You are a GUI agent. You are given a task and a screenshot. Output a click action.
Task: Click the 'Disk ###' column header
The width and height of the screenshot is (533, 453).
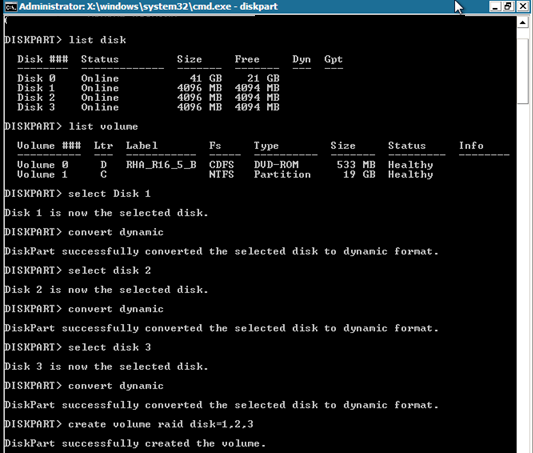tap(43, 59)
